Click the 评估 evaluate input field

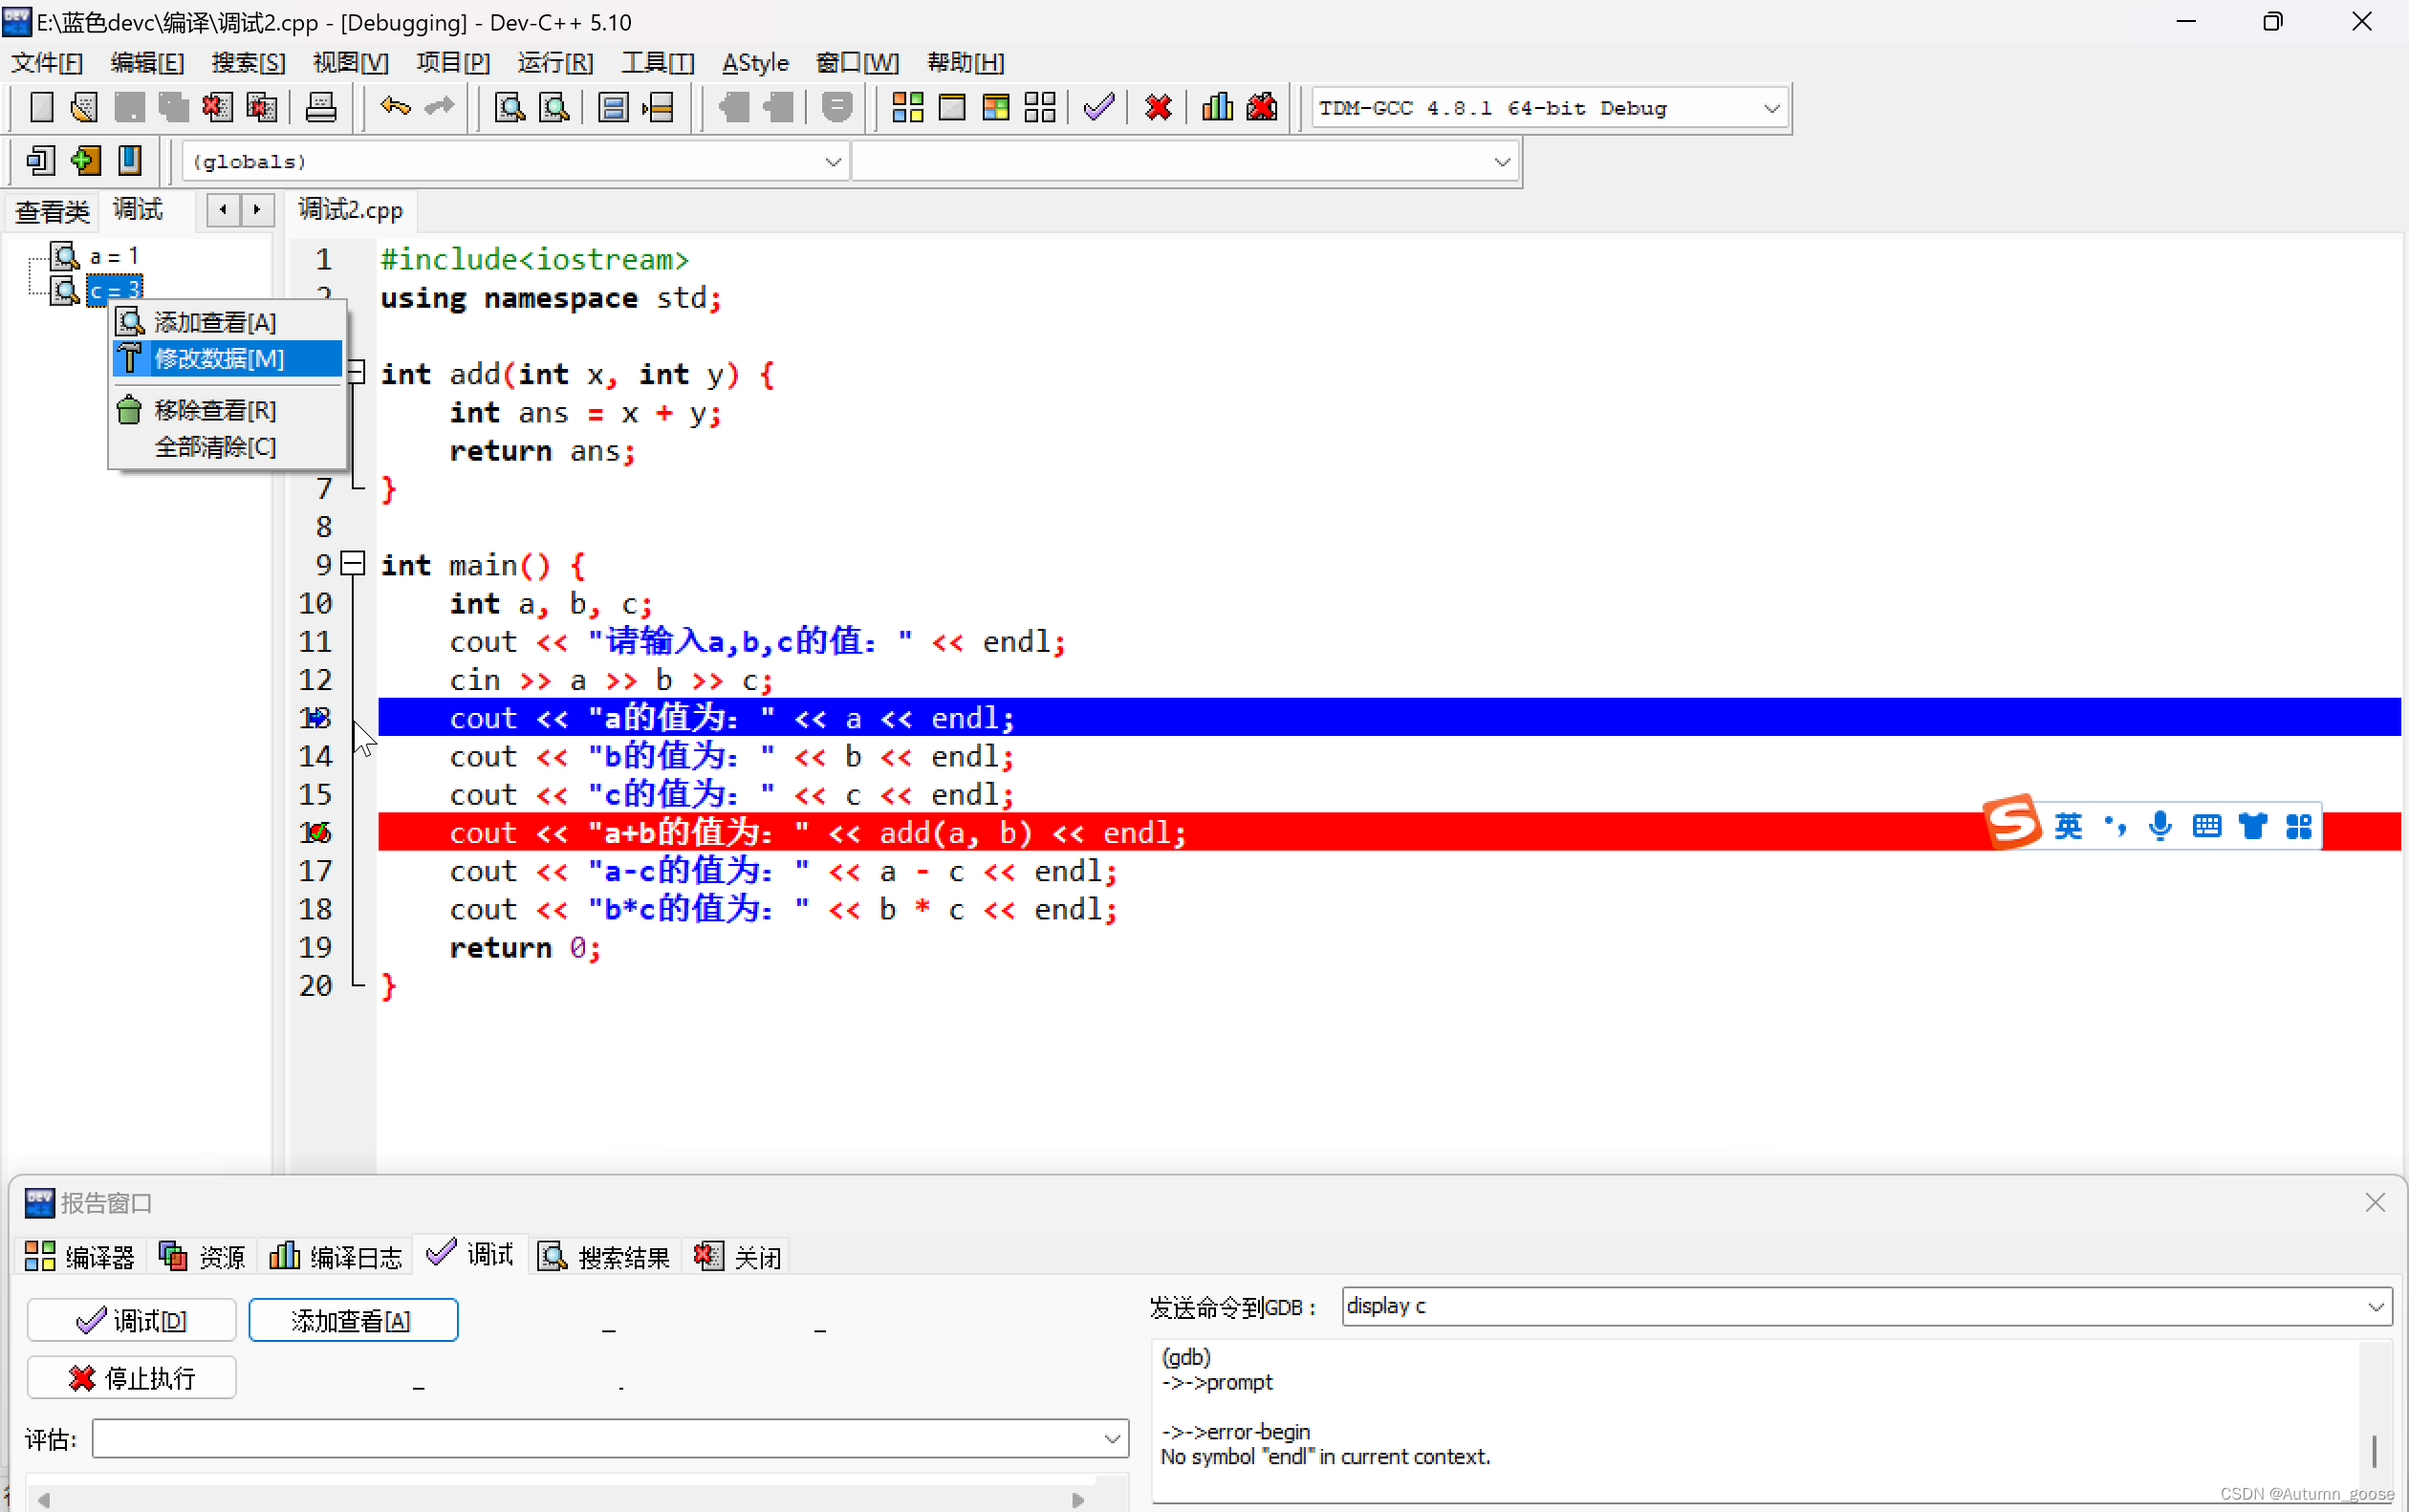pos(600,1439)
